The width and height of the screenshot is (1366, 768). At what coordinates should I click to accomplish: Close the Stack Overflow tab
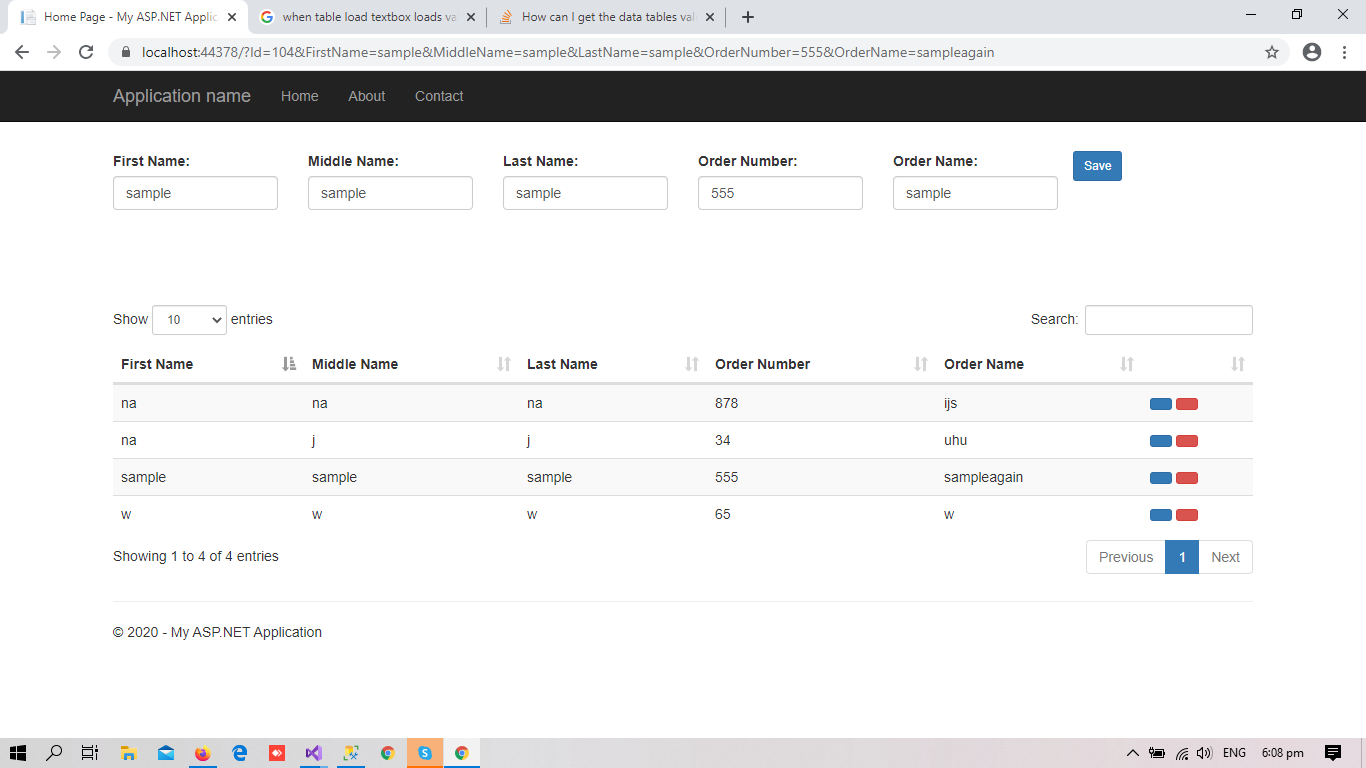coord(710,17)
